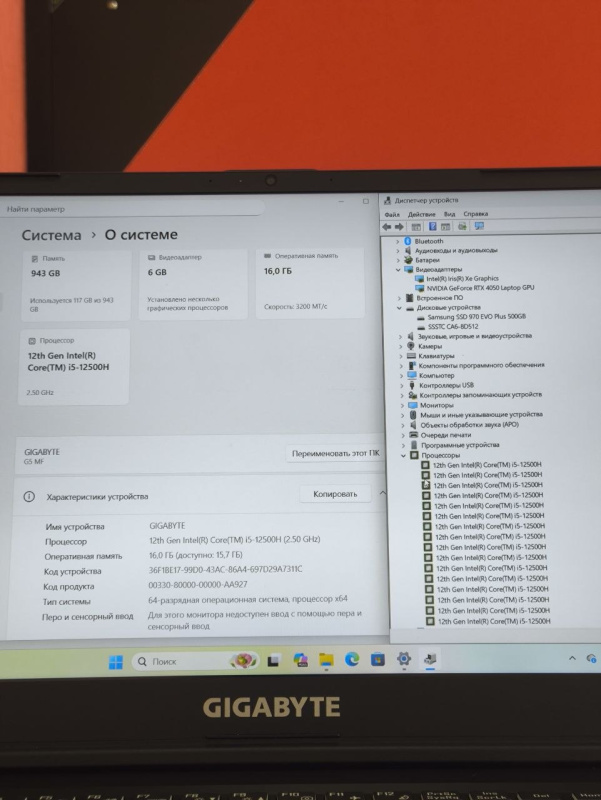Open Task View from the taskbar

[x=273, y=661]
